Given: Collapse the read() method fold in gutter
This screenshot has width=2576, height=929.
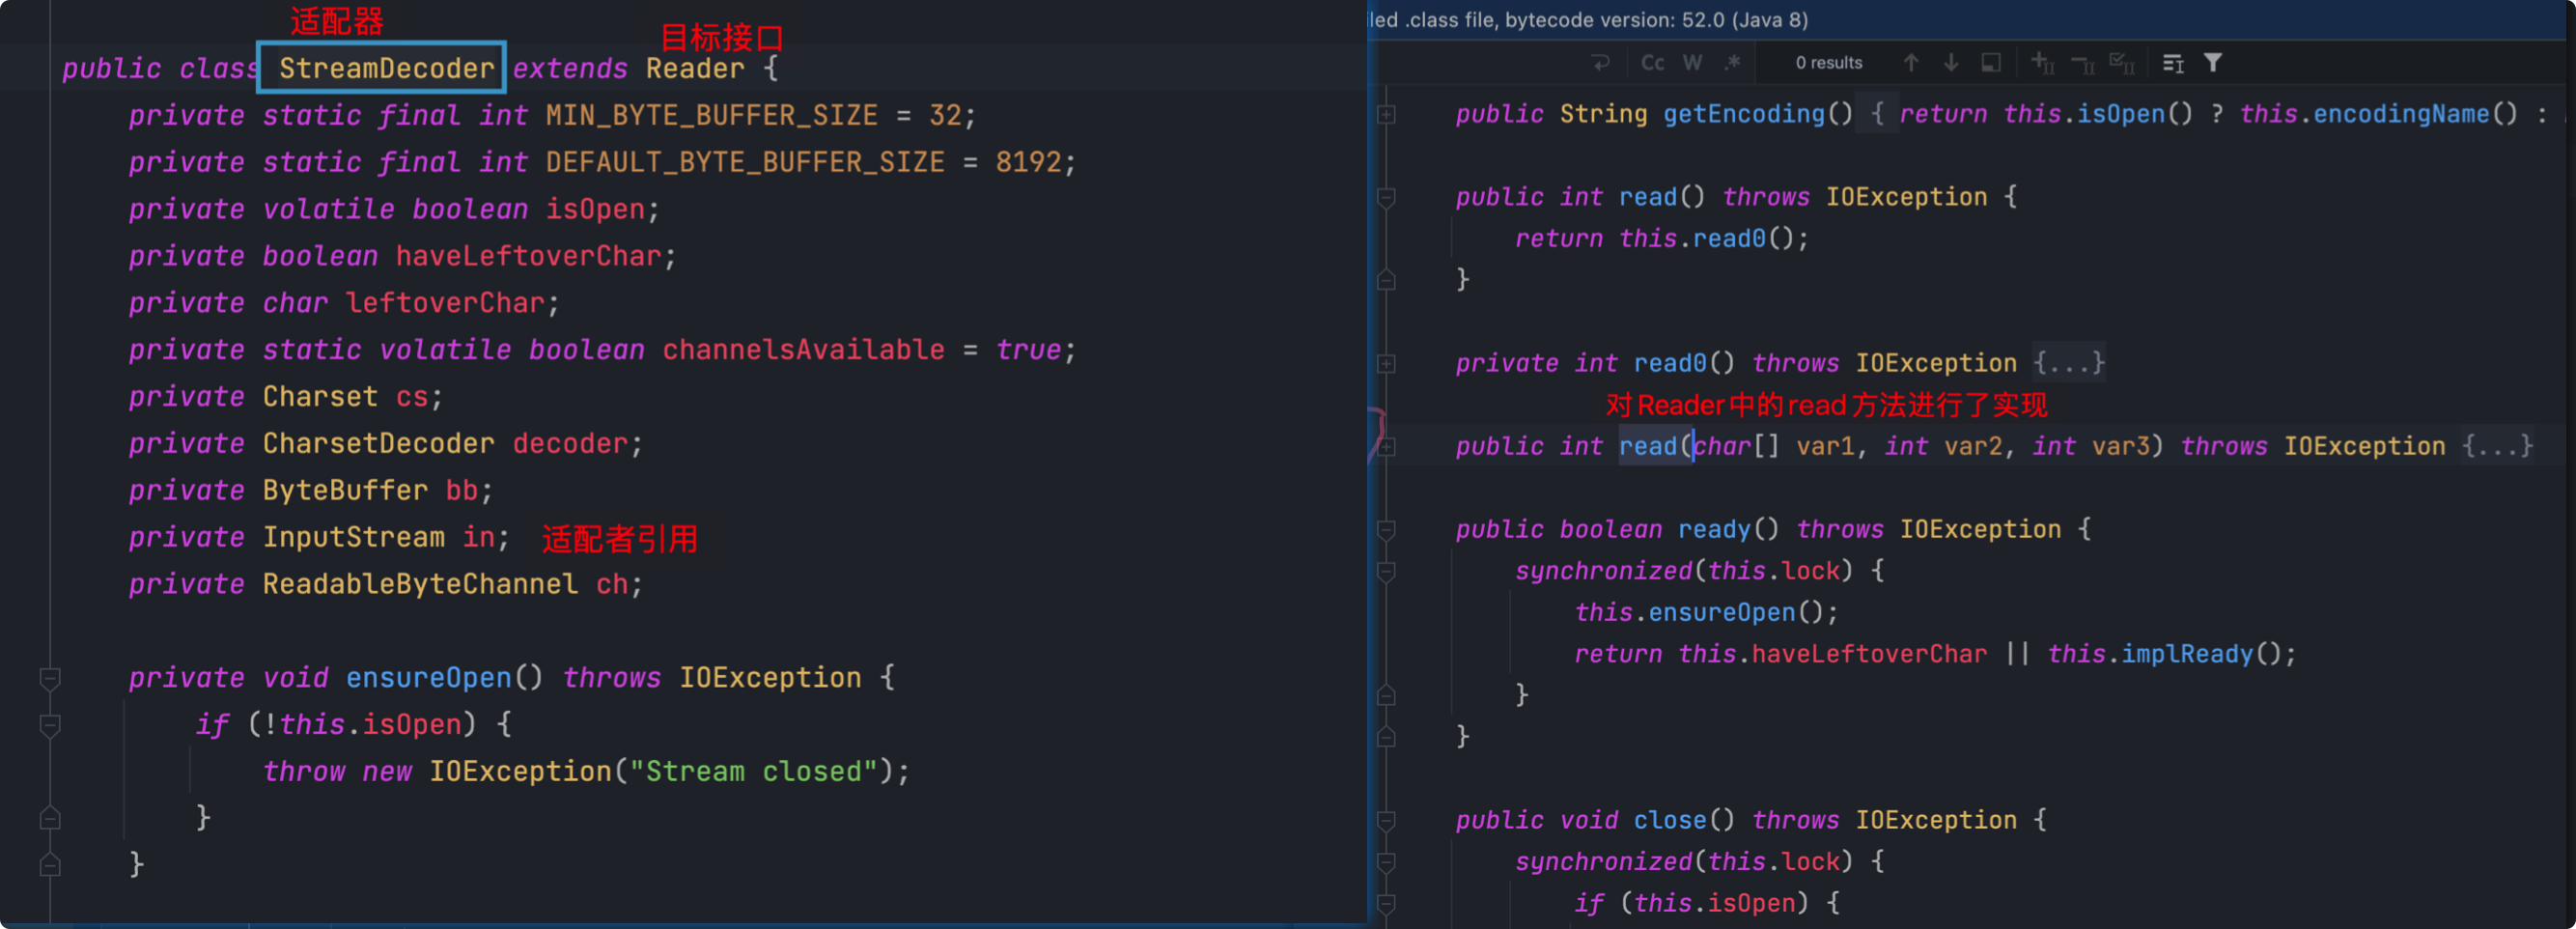Looking at the screenshot, I should (1386, 198).
